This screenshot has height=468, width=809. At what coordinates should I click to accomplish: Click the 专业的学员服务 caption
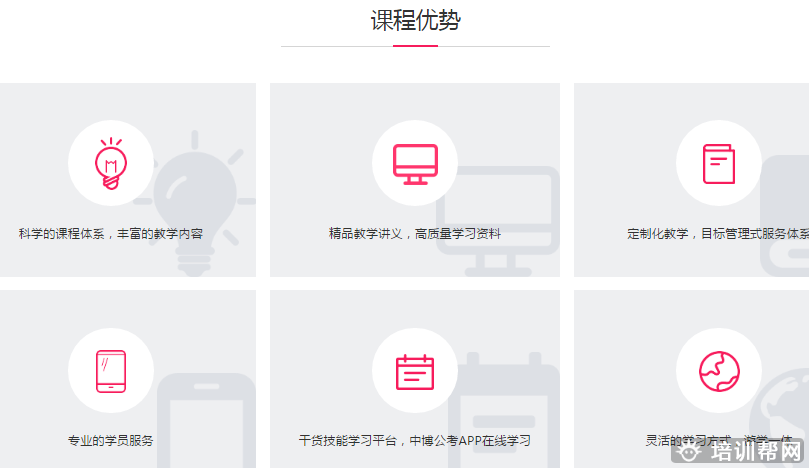pos(110,440)
